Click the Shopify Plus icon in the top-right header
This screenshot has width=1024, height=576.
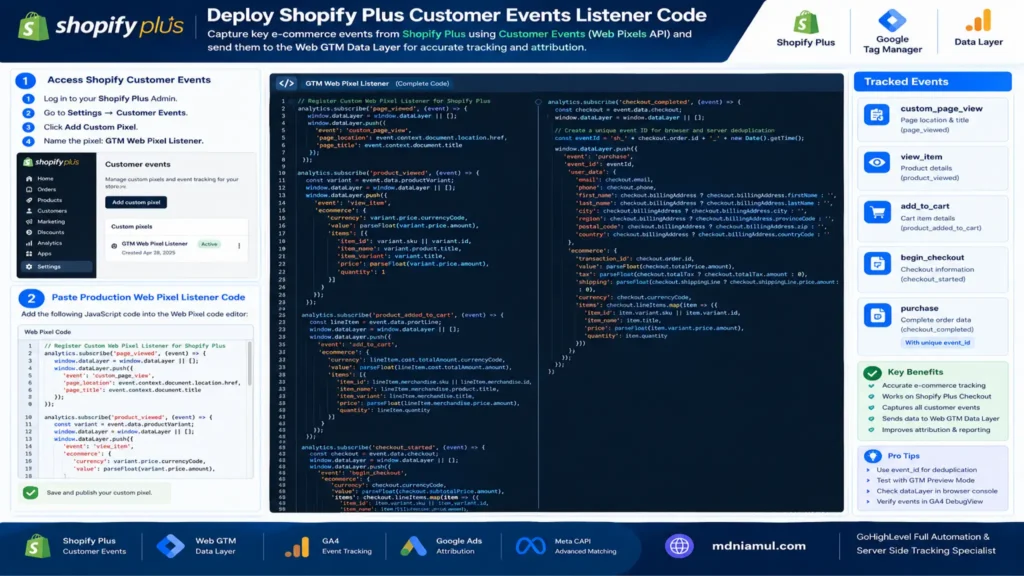(x=805, y=23)
